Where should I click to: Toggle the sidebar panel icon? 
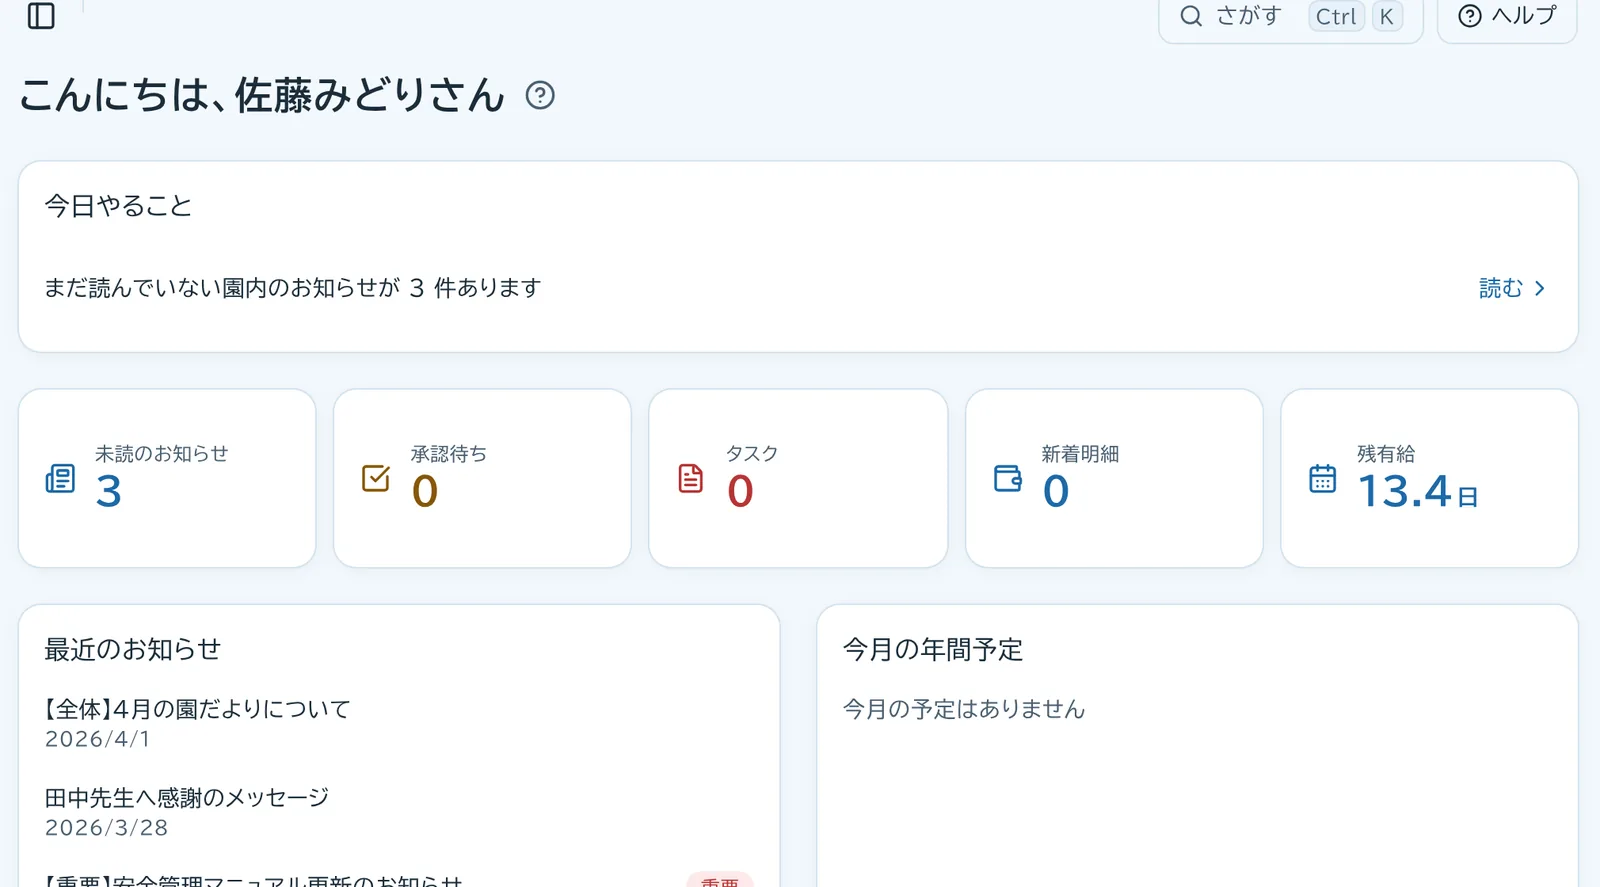41,16
